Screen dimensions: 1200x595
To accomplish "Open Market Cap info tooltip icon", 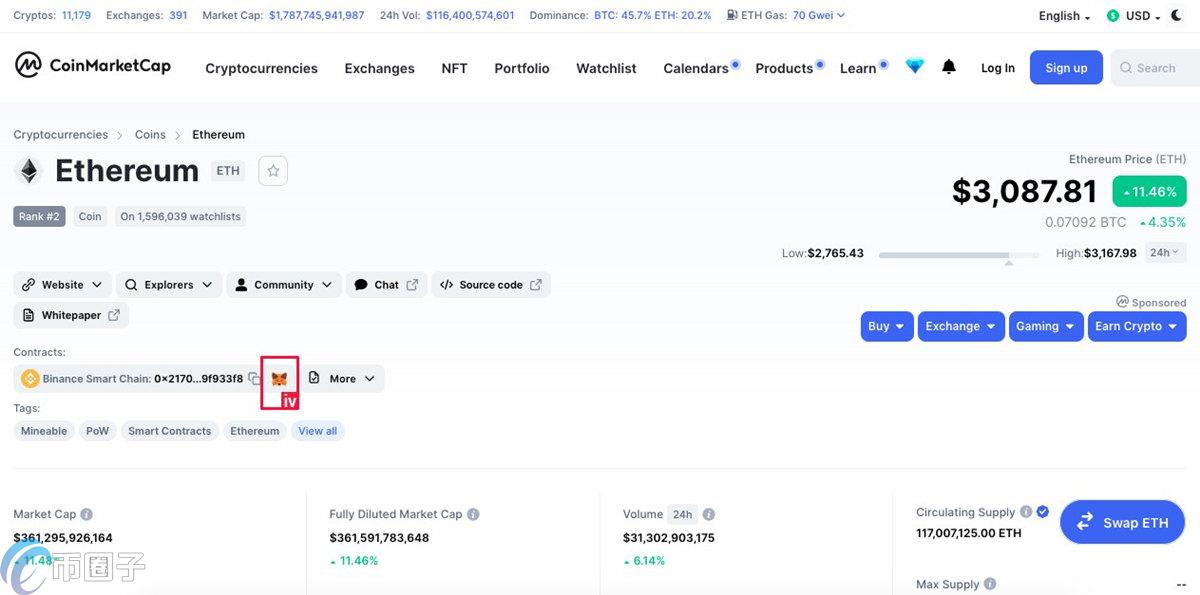I will [87, 514].
